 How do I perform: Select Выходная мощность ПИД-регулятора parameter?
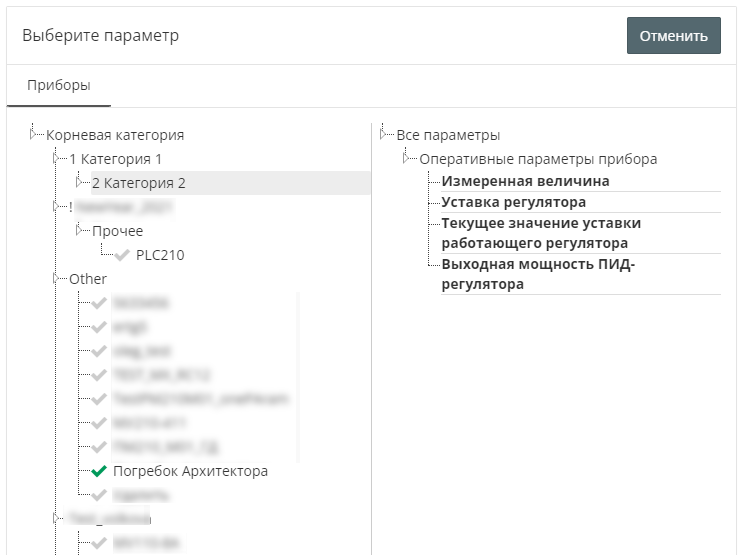pyautogui.click(x=538, y=274)
